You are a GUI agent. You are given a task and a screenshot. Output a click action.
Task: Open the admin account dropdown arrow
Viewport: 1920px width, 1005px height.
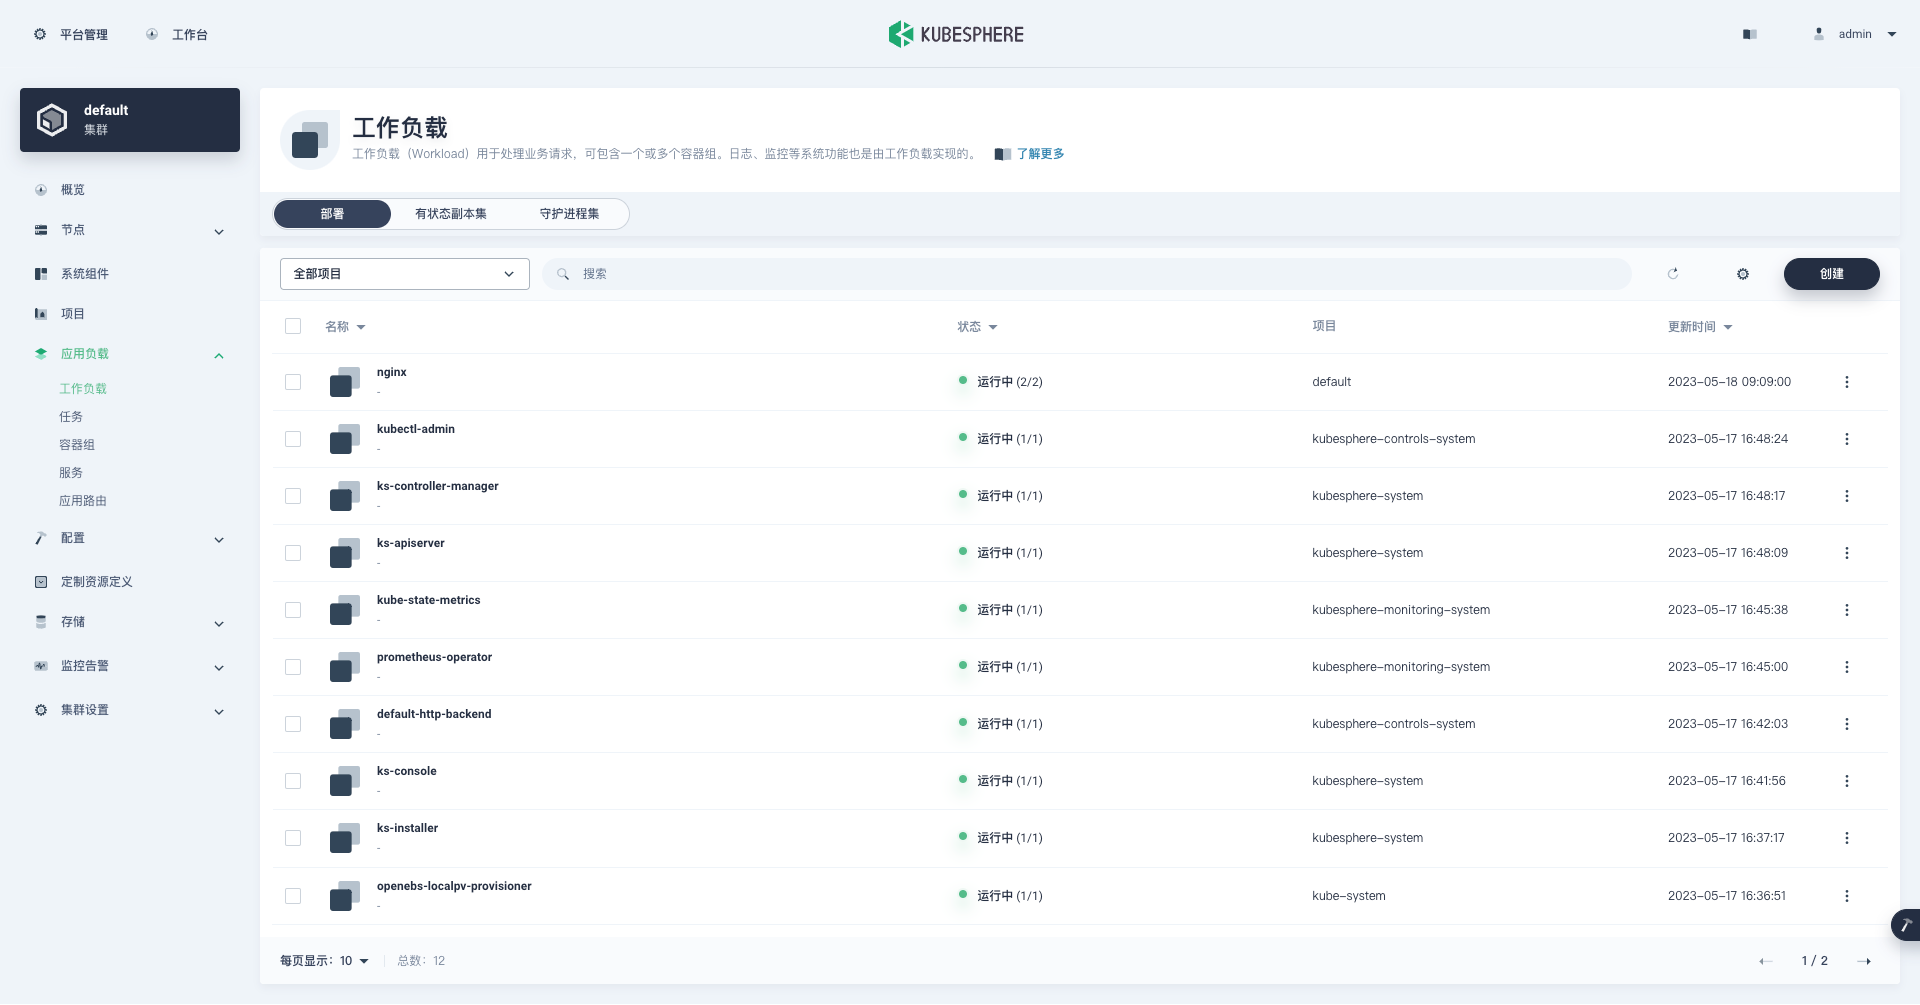click(x=1892, y=34)
